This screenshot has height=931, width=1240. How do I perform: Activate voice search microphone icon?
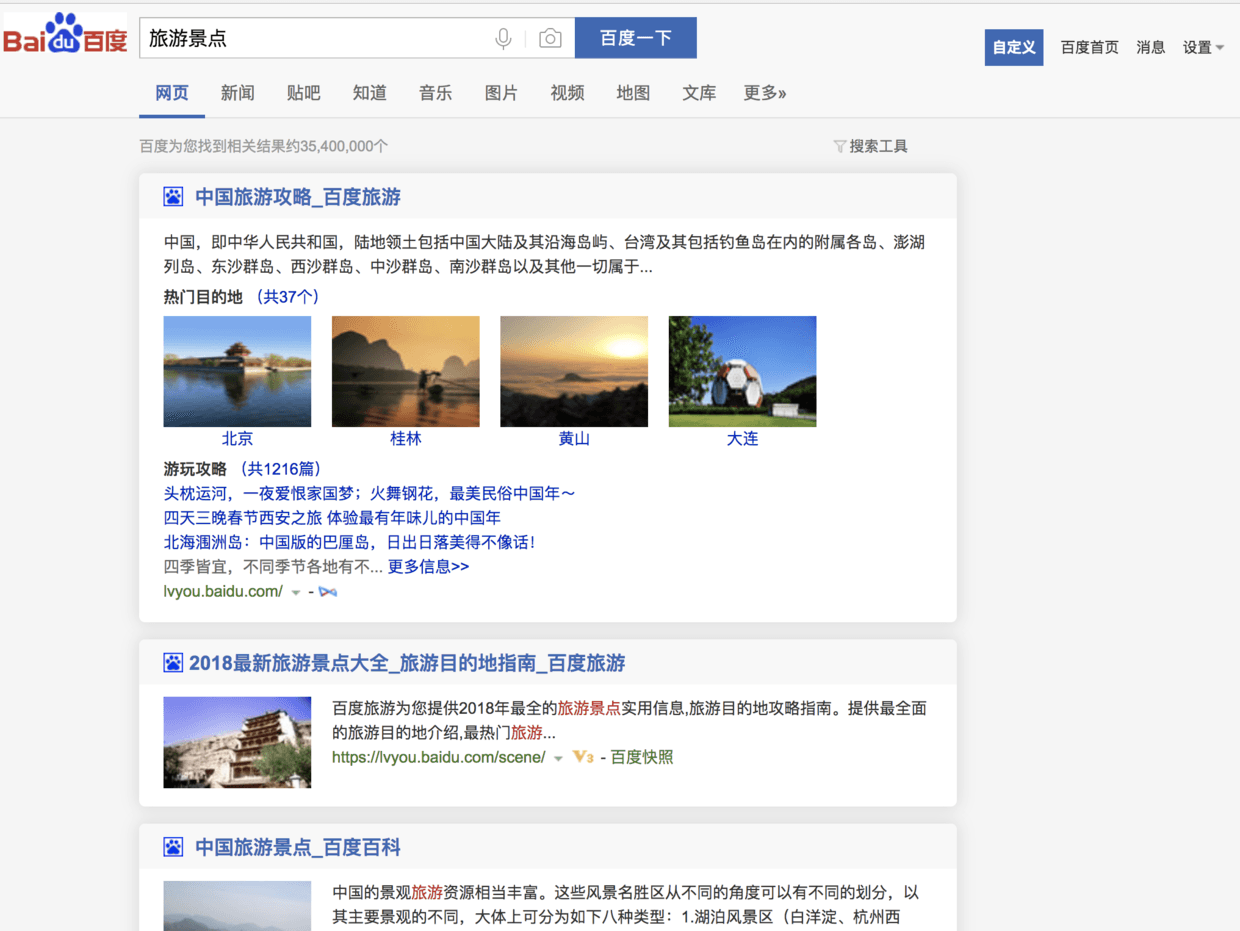pyautogui.click(x=504, y=39)
